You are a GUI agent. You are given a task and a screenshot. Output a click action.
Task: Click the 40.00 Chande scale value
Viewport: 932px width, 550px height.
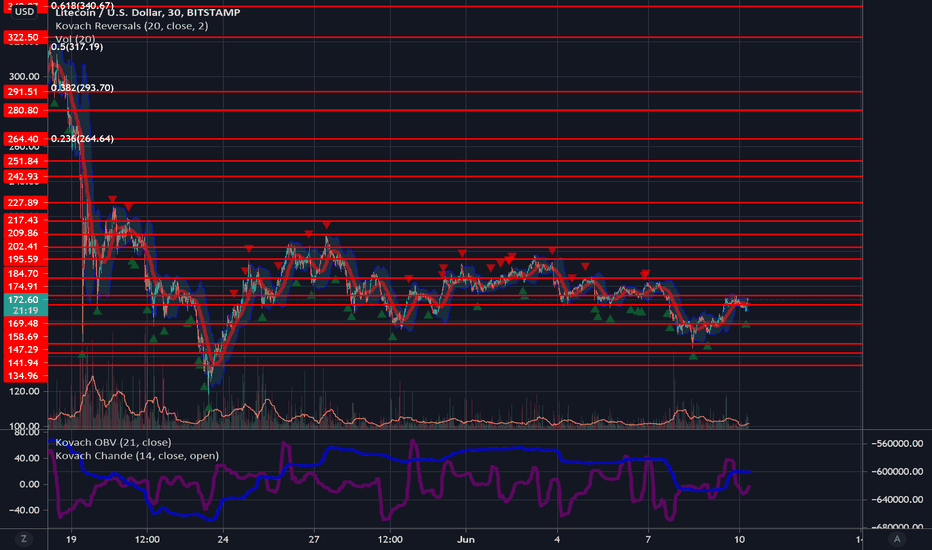(29, 458)
